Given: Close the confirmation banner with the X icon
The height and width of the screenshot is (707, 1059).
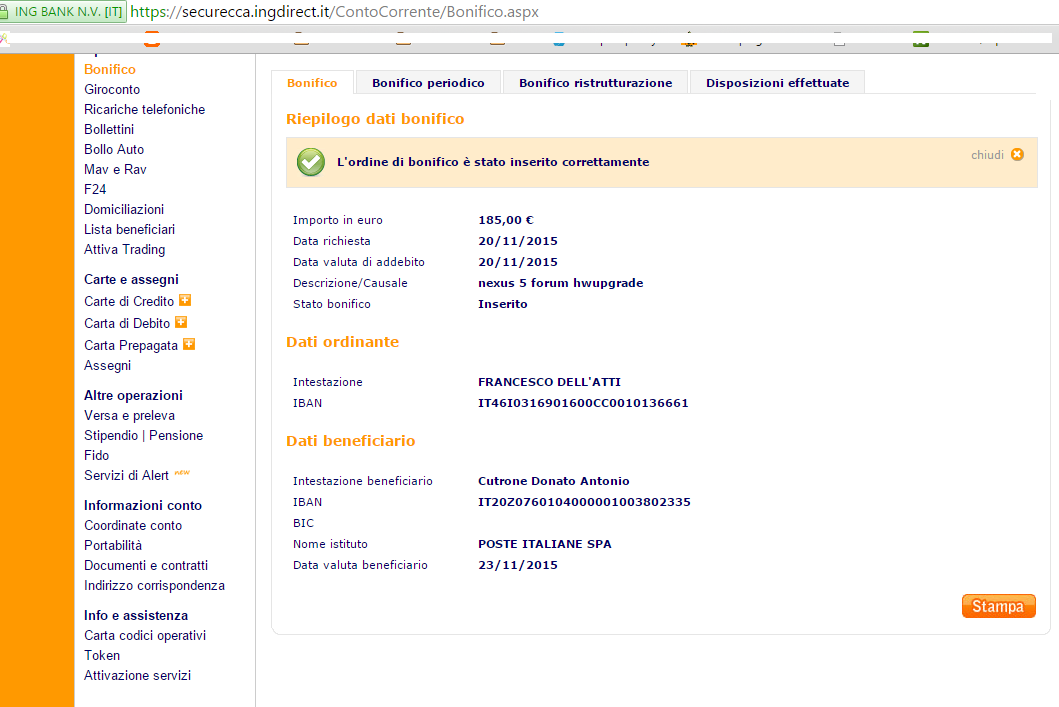Looking at the screenshot, I should 1017,155.
